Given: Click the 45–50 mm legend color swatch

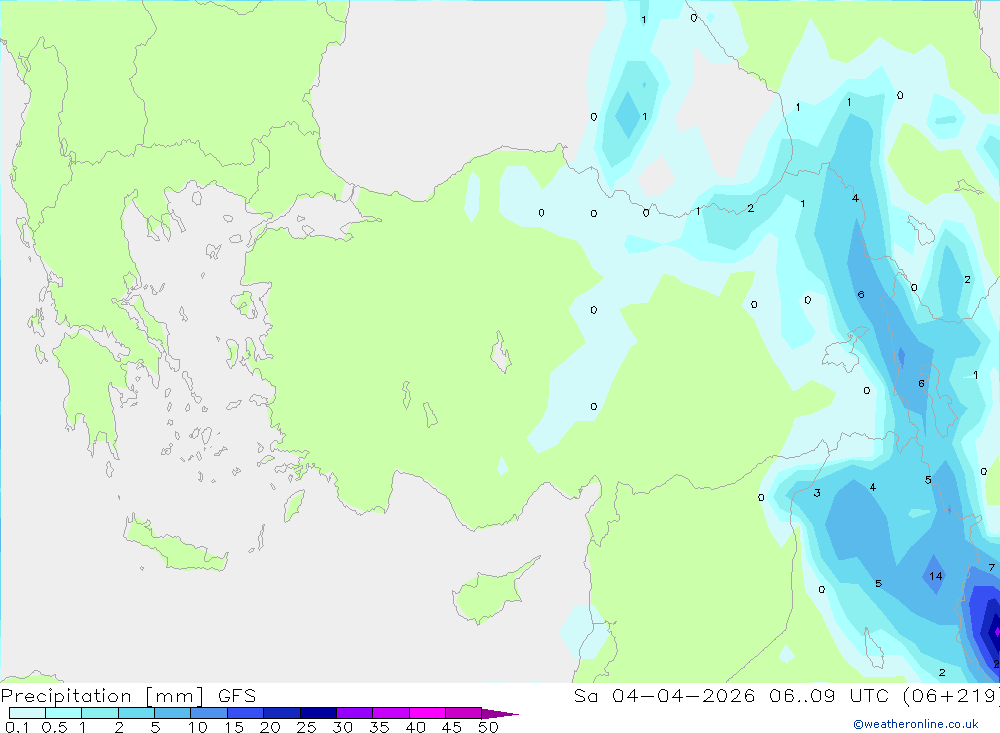Looking at the screenshot, I should tap(464, 713).
